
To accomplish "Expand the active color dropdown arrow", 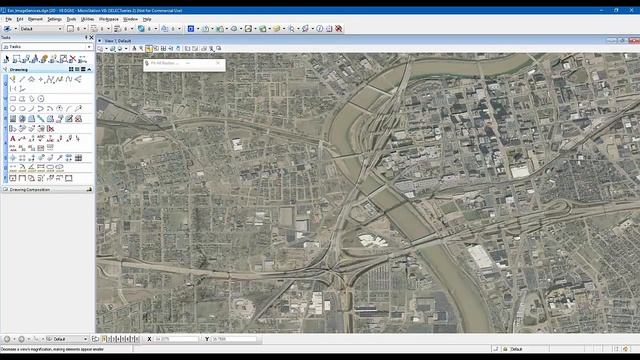I will click(x=84, y=29).
